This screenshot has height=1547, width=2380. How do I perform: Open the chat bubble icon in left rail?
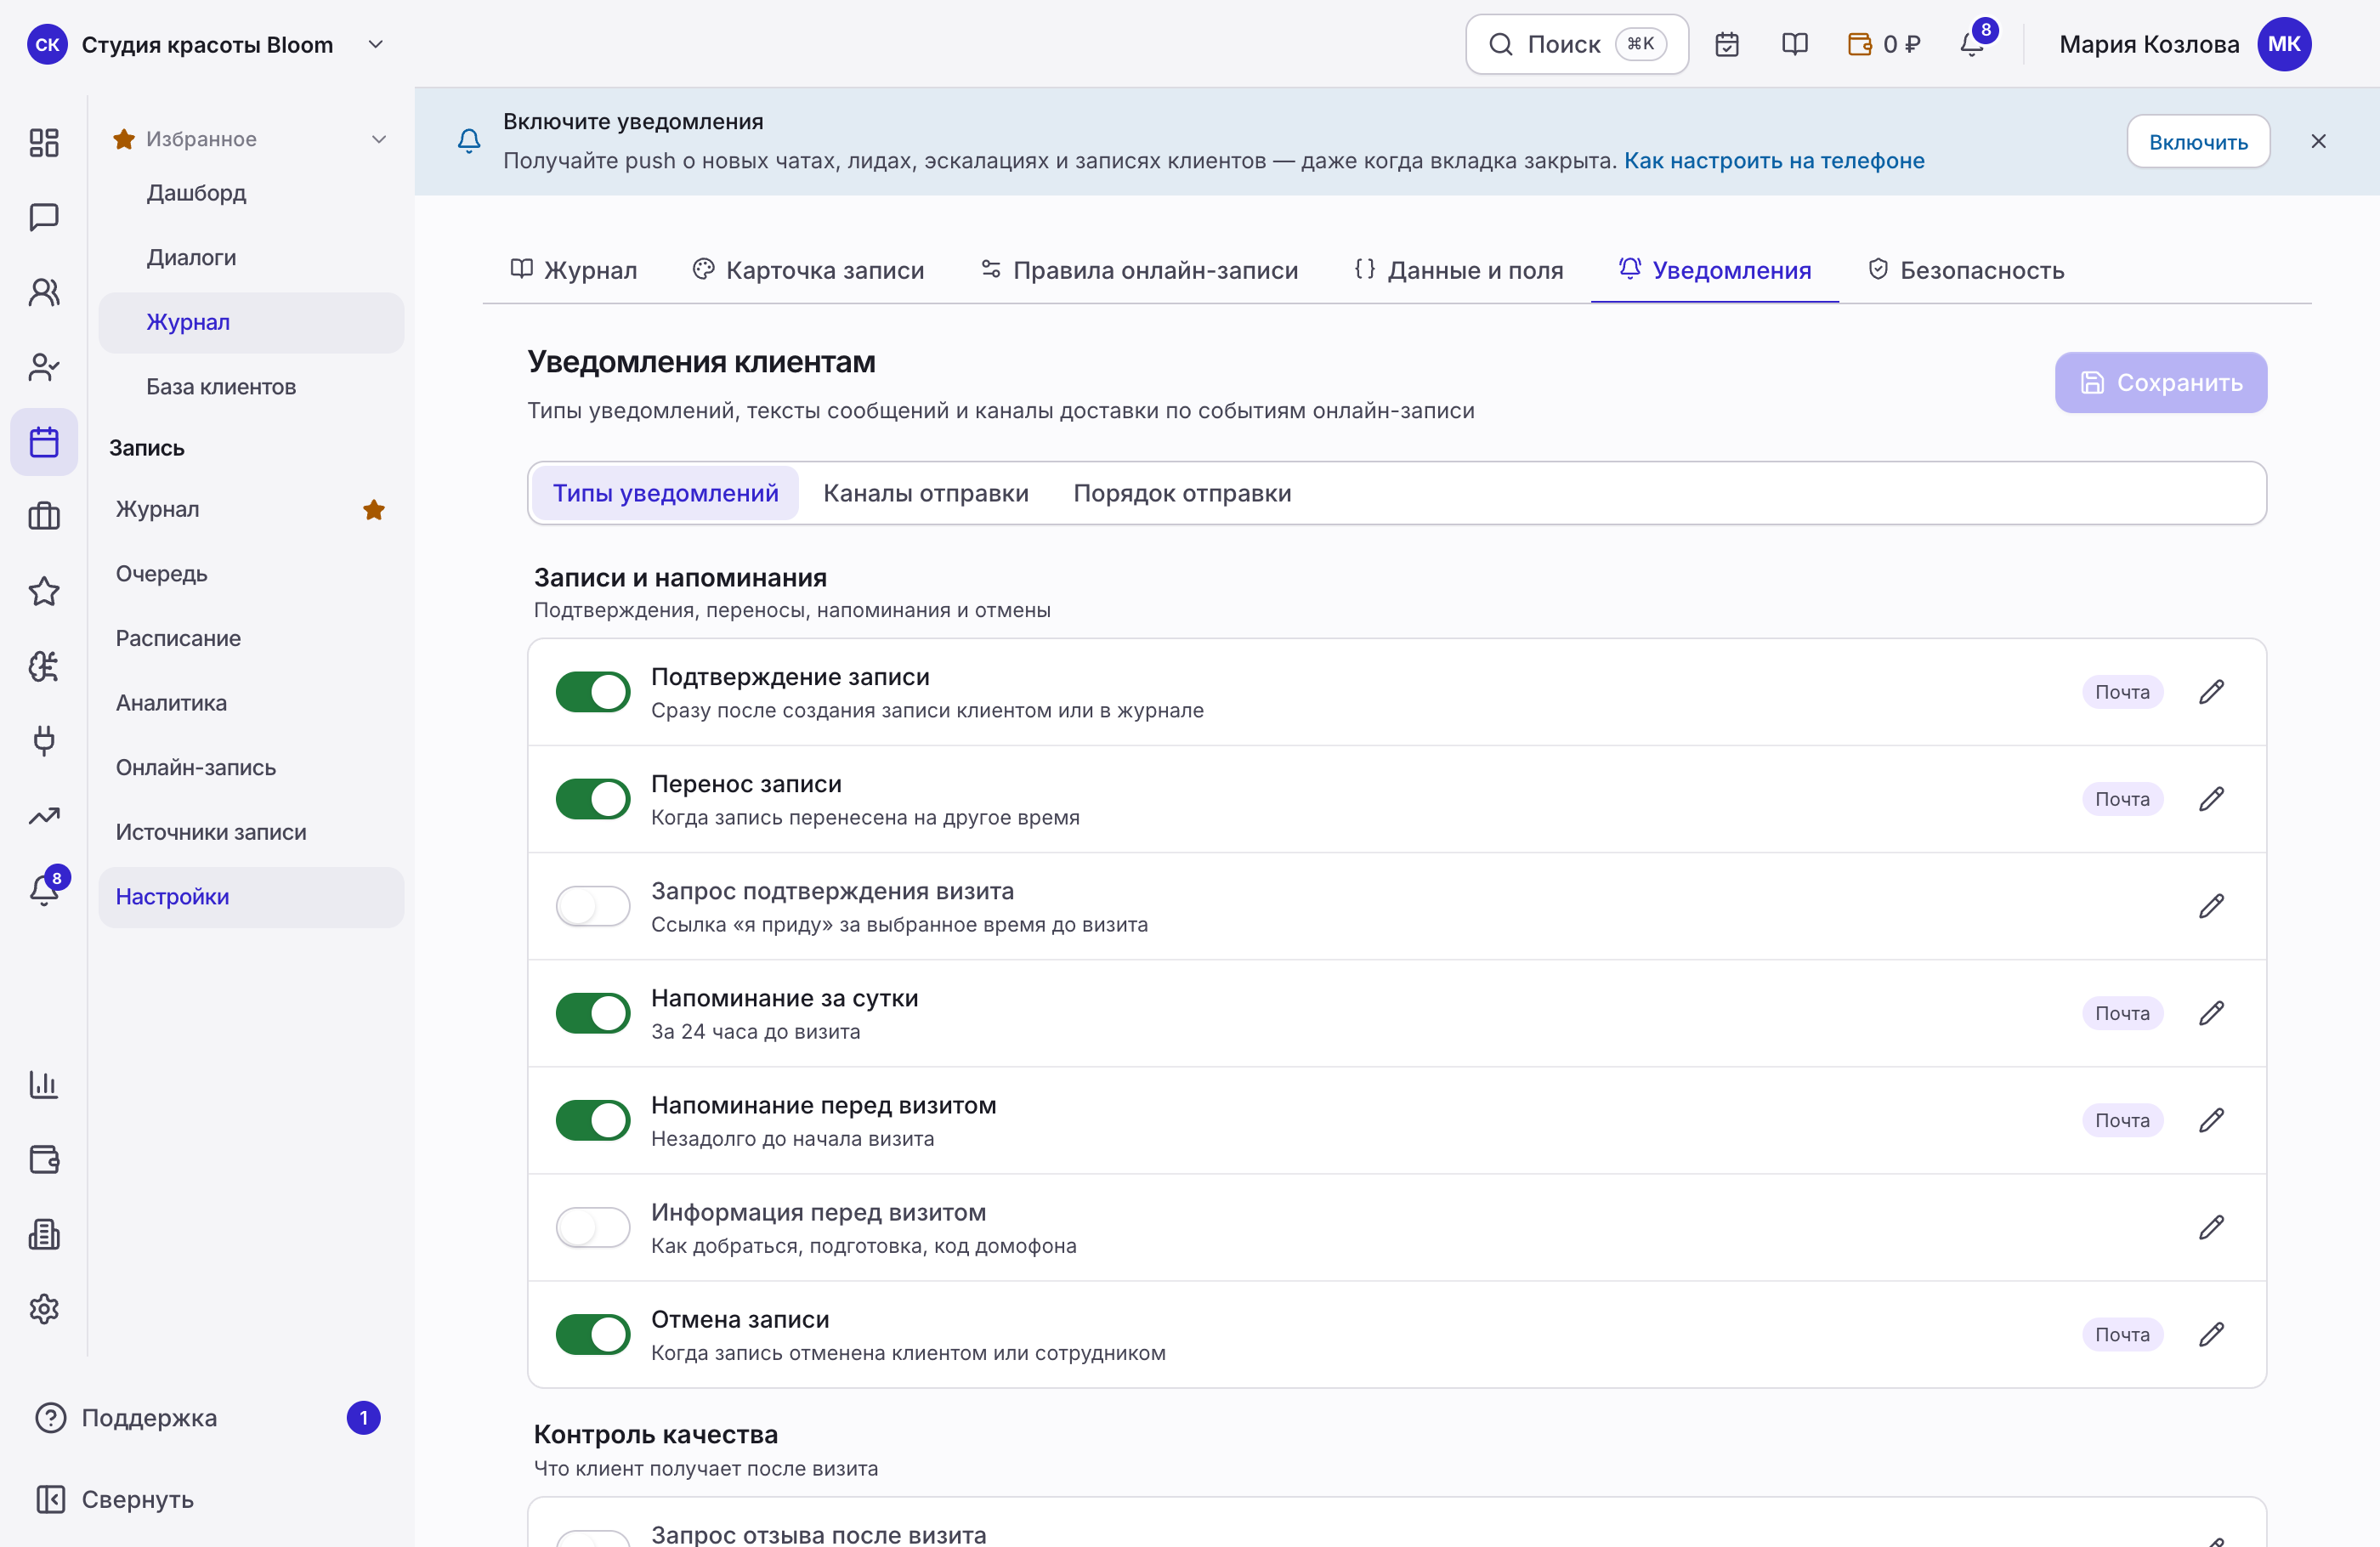(x=44, y=217)
